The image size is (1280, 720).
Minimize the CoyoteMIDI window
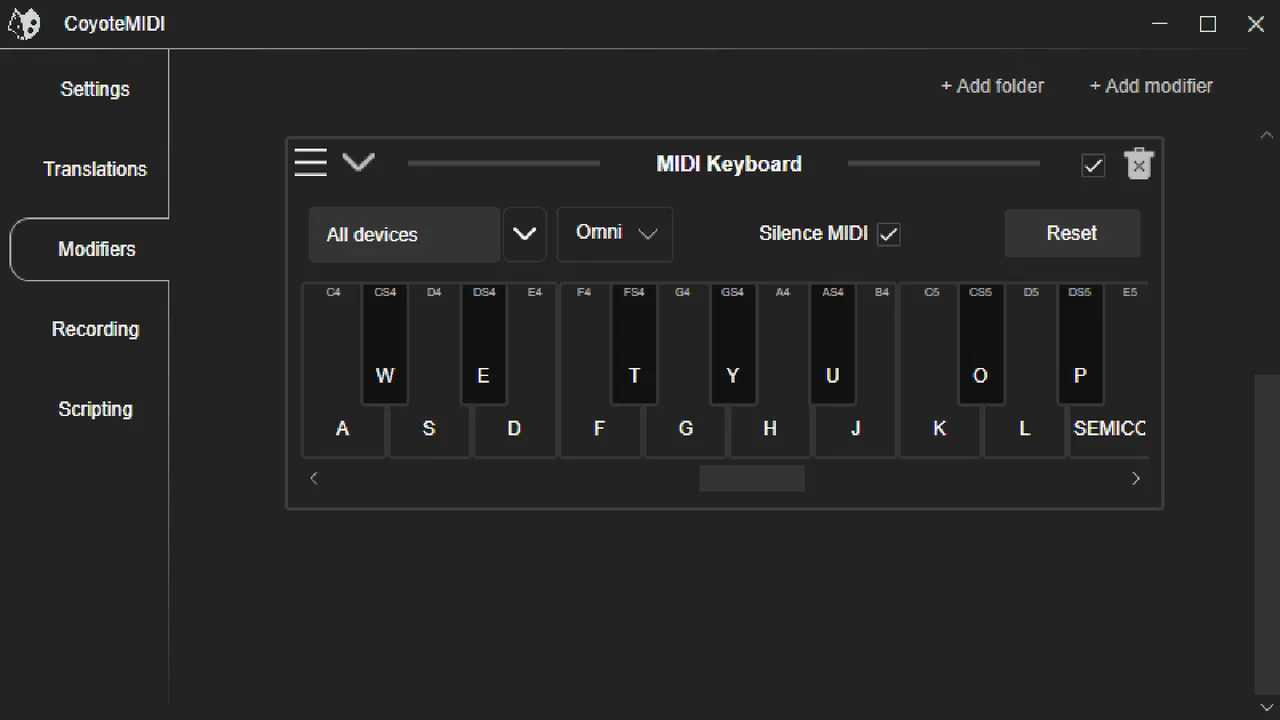(1160, 24)
